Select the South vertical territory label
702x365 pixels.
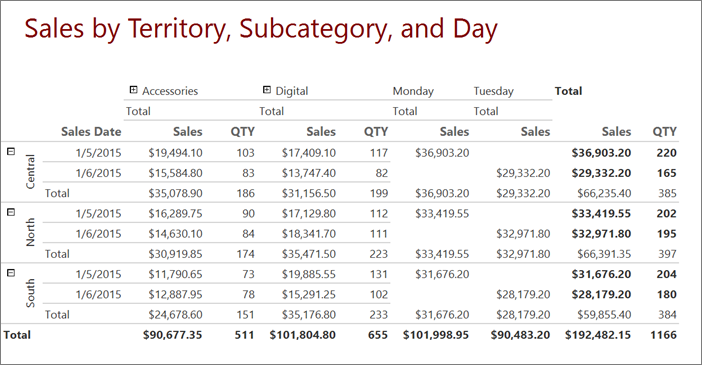tap(30, 293)
